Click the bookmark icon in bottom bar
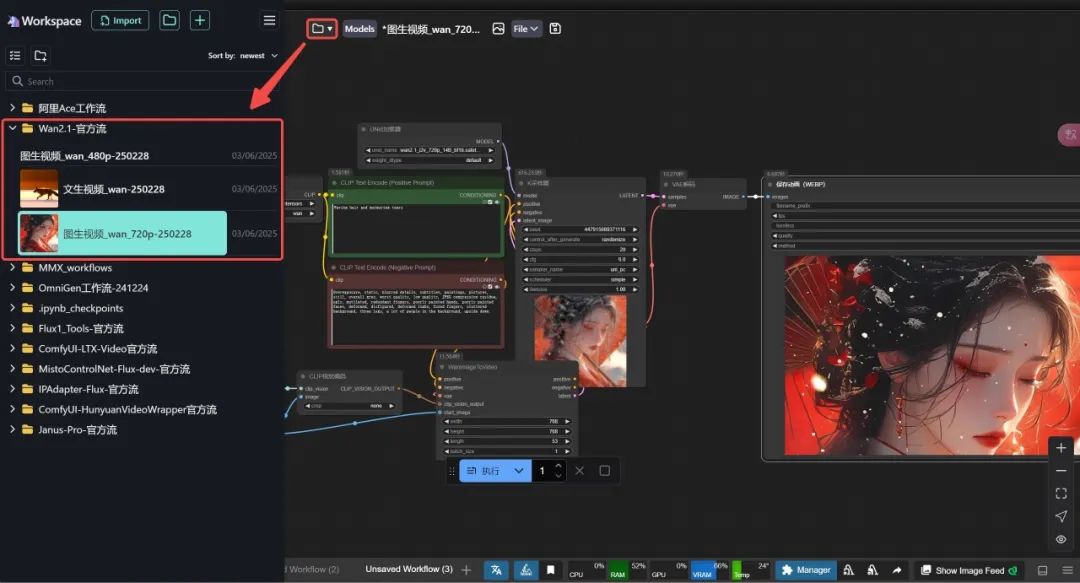Image resolution: width=1080 pixels, height=583 pixels. (550, 570)
